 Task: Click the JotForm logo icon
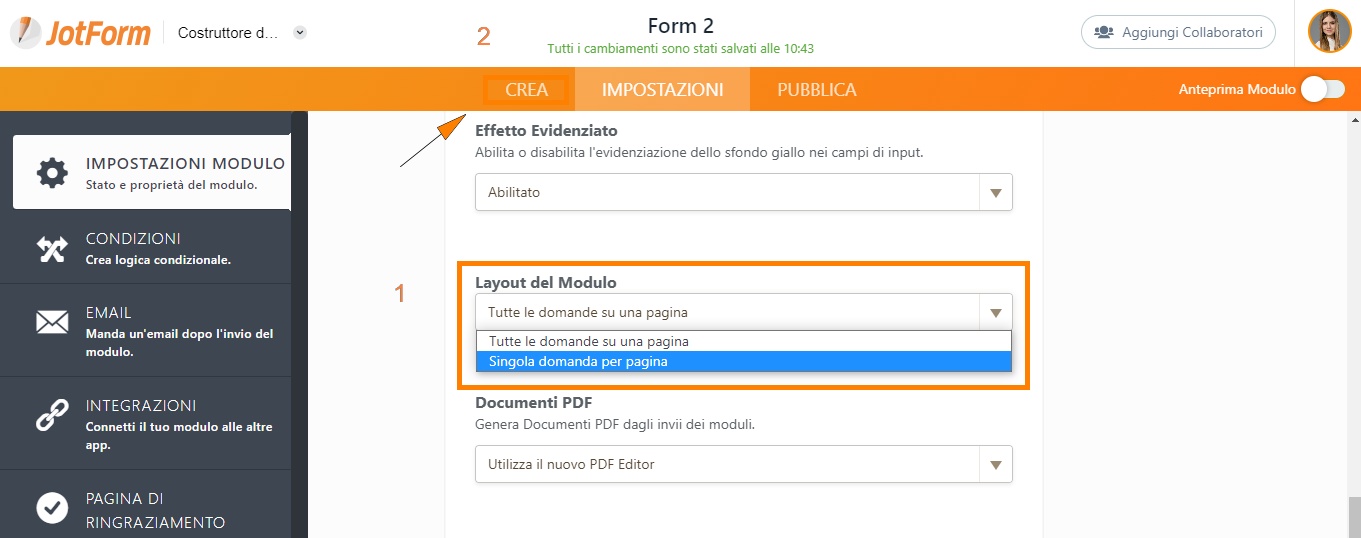pyautogui.click(x=26, y=32)
